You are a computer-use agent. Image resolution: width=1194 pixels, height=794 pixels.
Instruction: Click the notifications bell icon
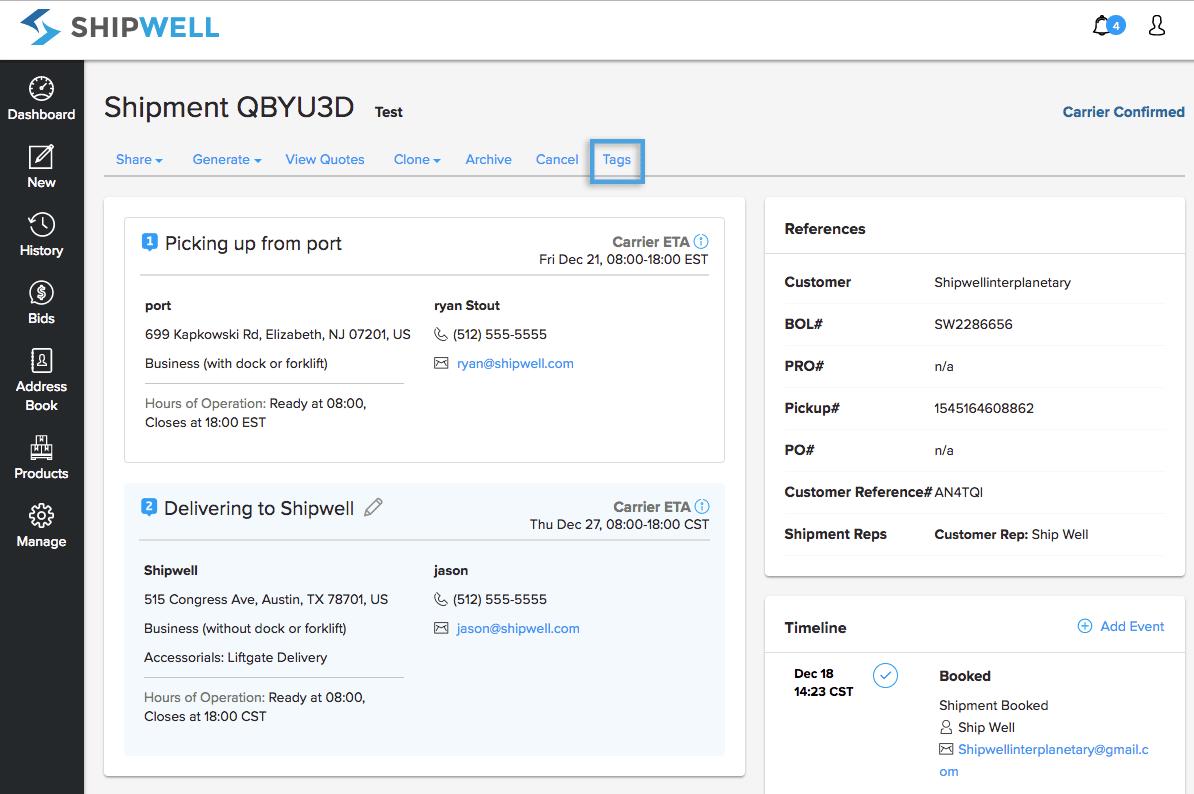point(1101,26)
